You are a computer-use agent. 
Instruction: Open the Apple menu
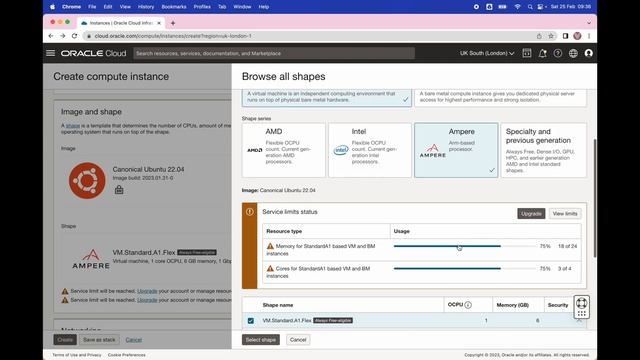(52, 7)
